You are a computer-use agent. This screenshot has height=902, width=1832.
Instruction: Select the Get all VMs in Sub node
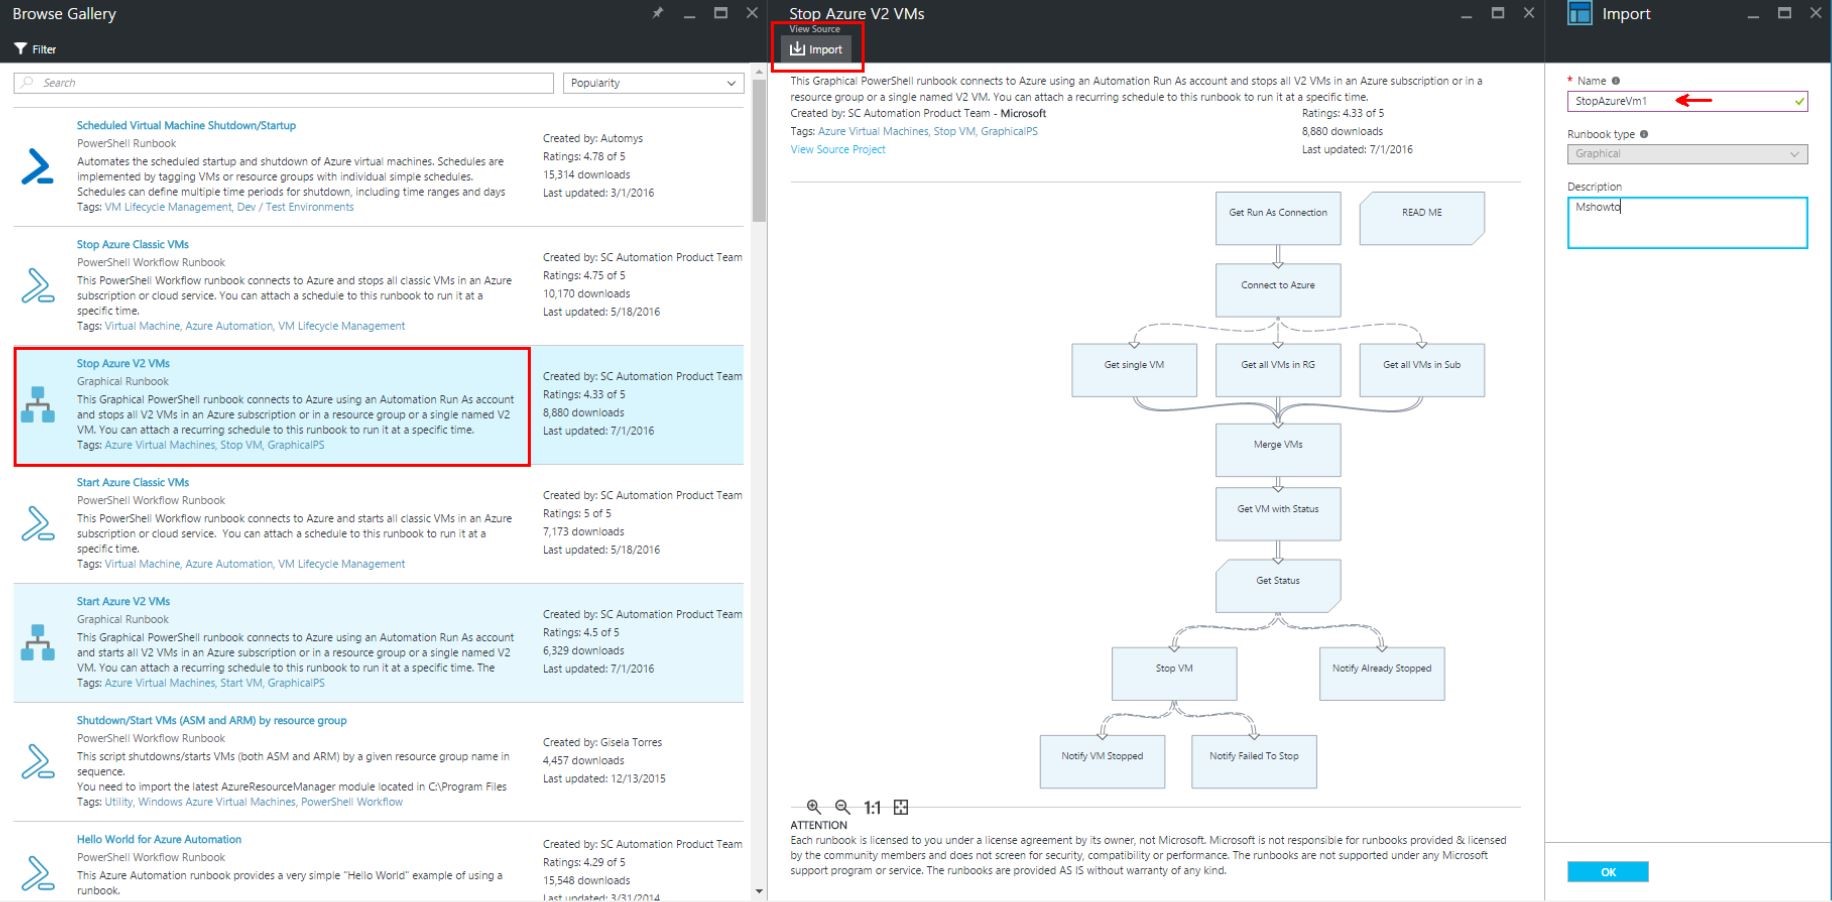(1422, 370)
